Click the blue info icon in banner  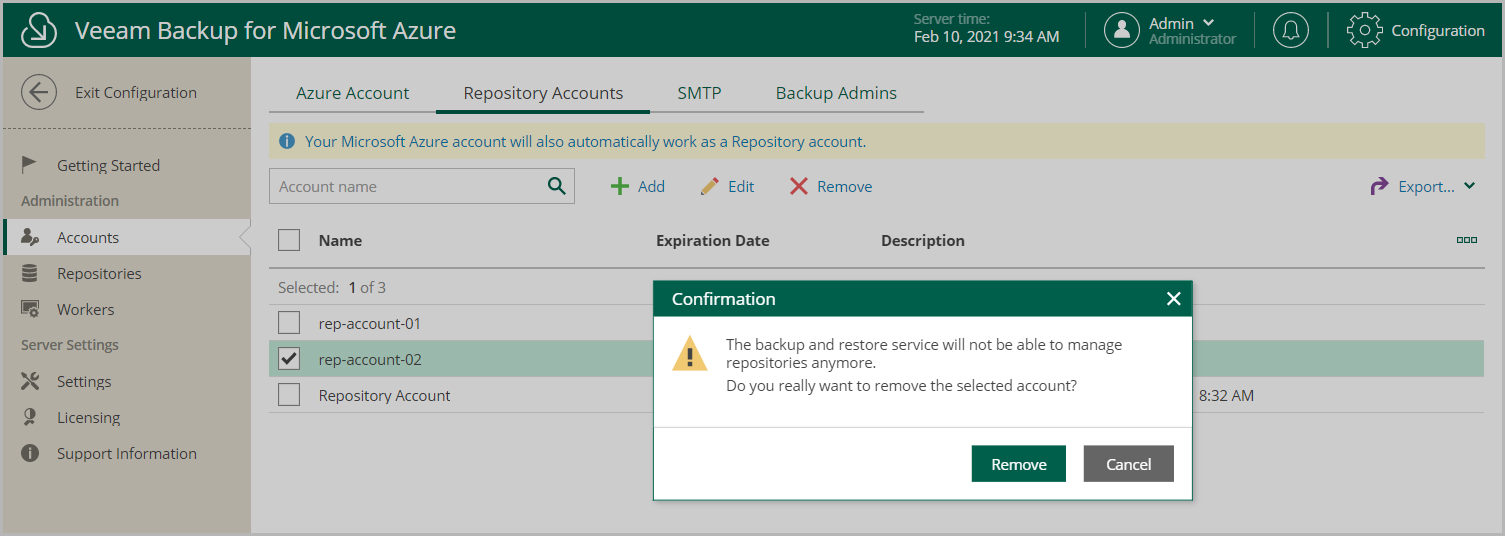[287, 142]
